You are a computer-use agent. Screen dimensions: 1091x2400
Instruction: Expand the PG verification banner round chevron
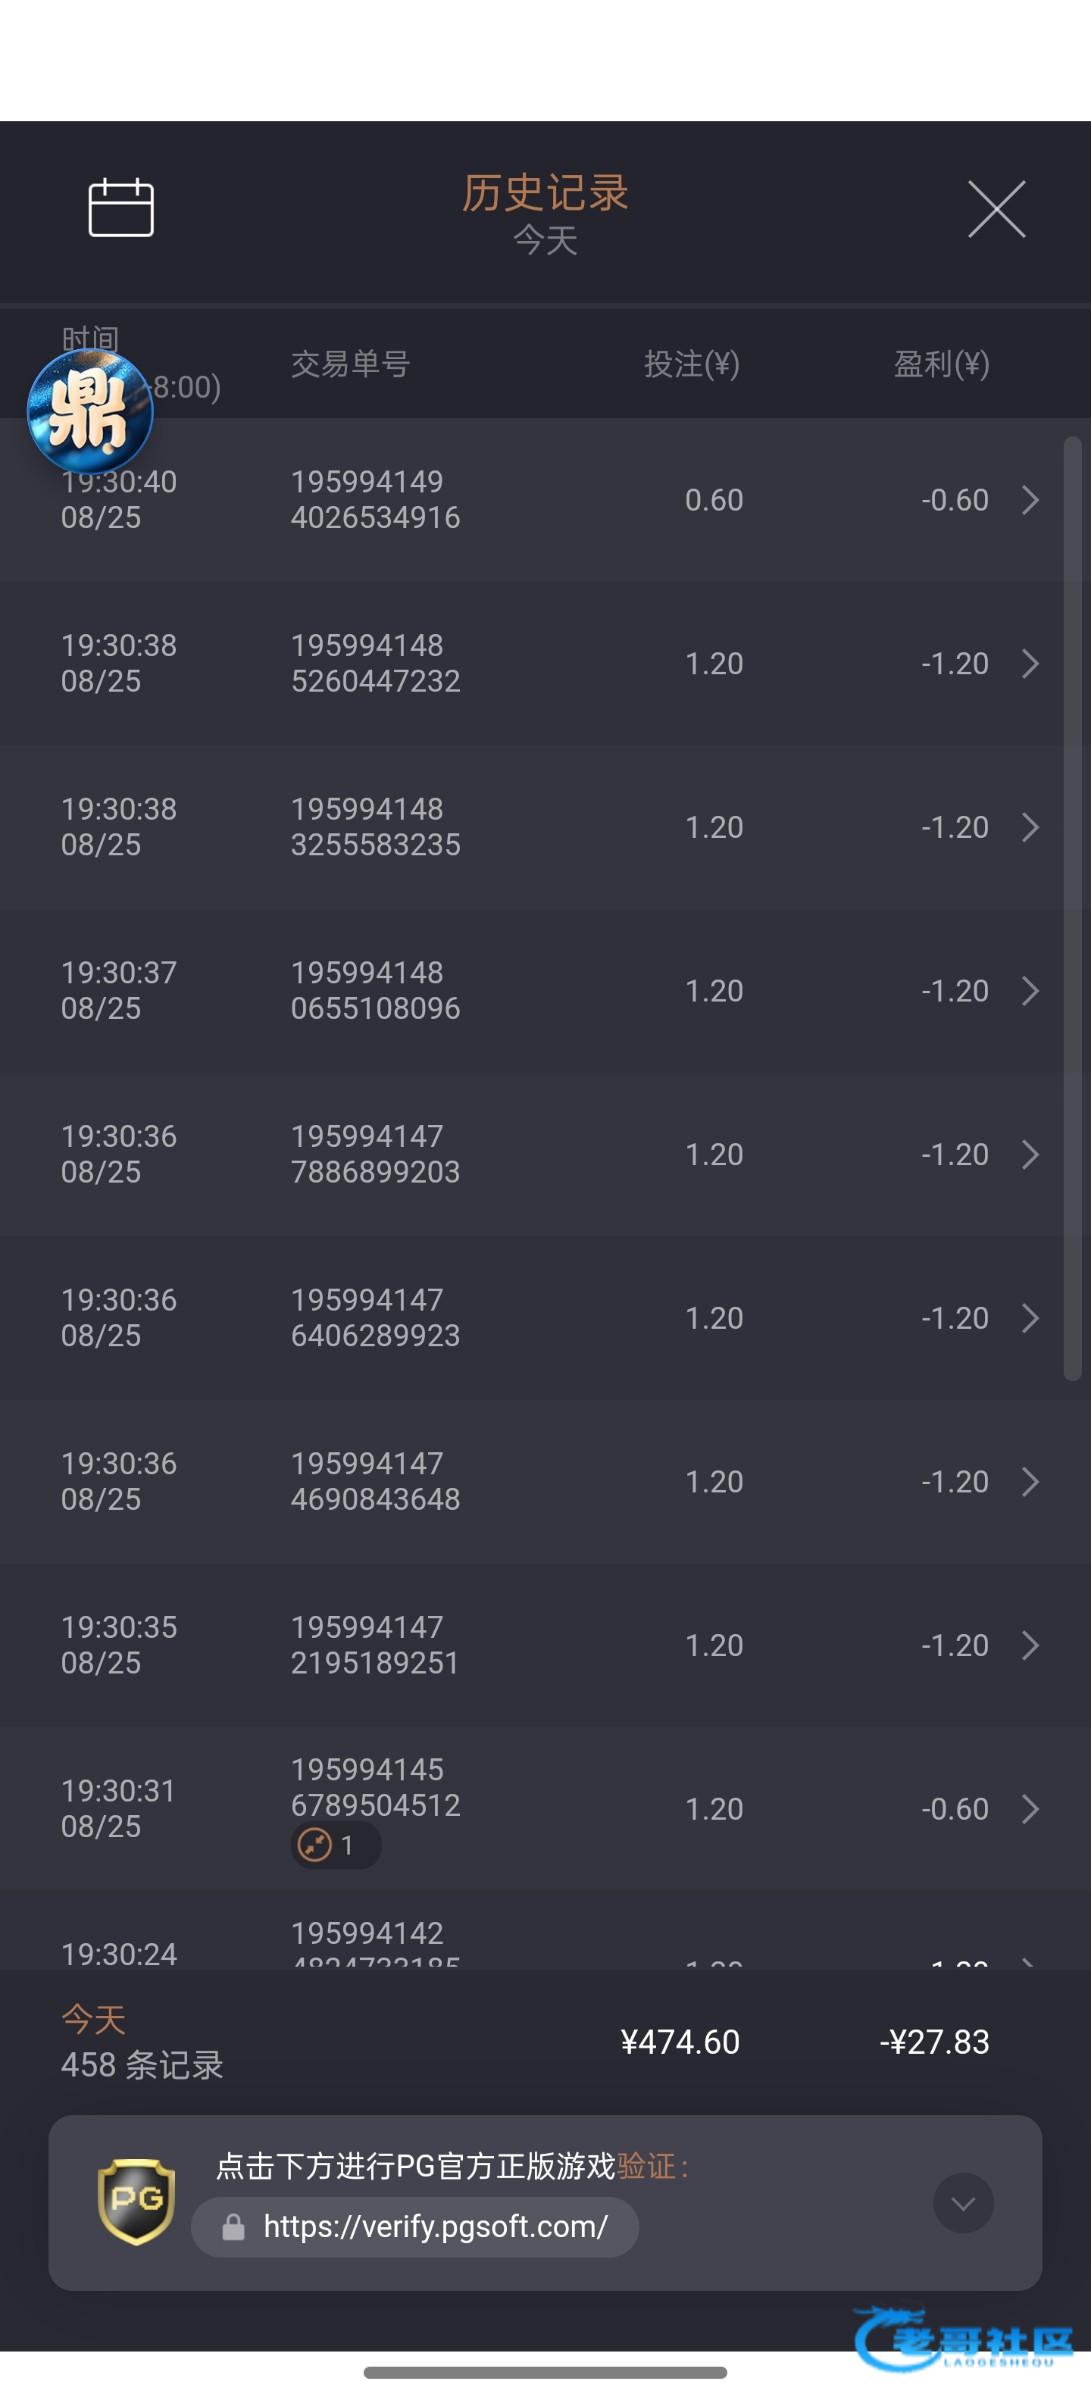pos(963,2203)
